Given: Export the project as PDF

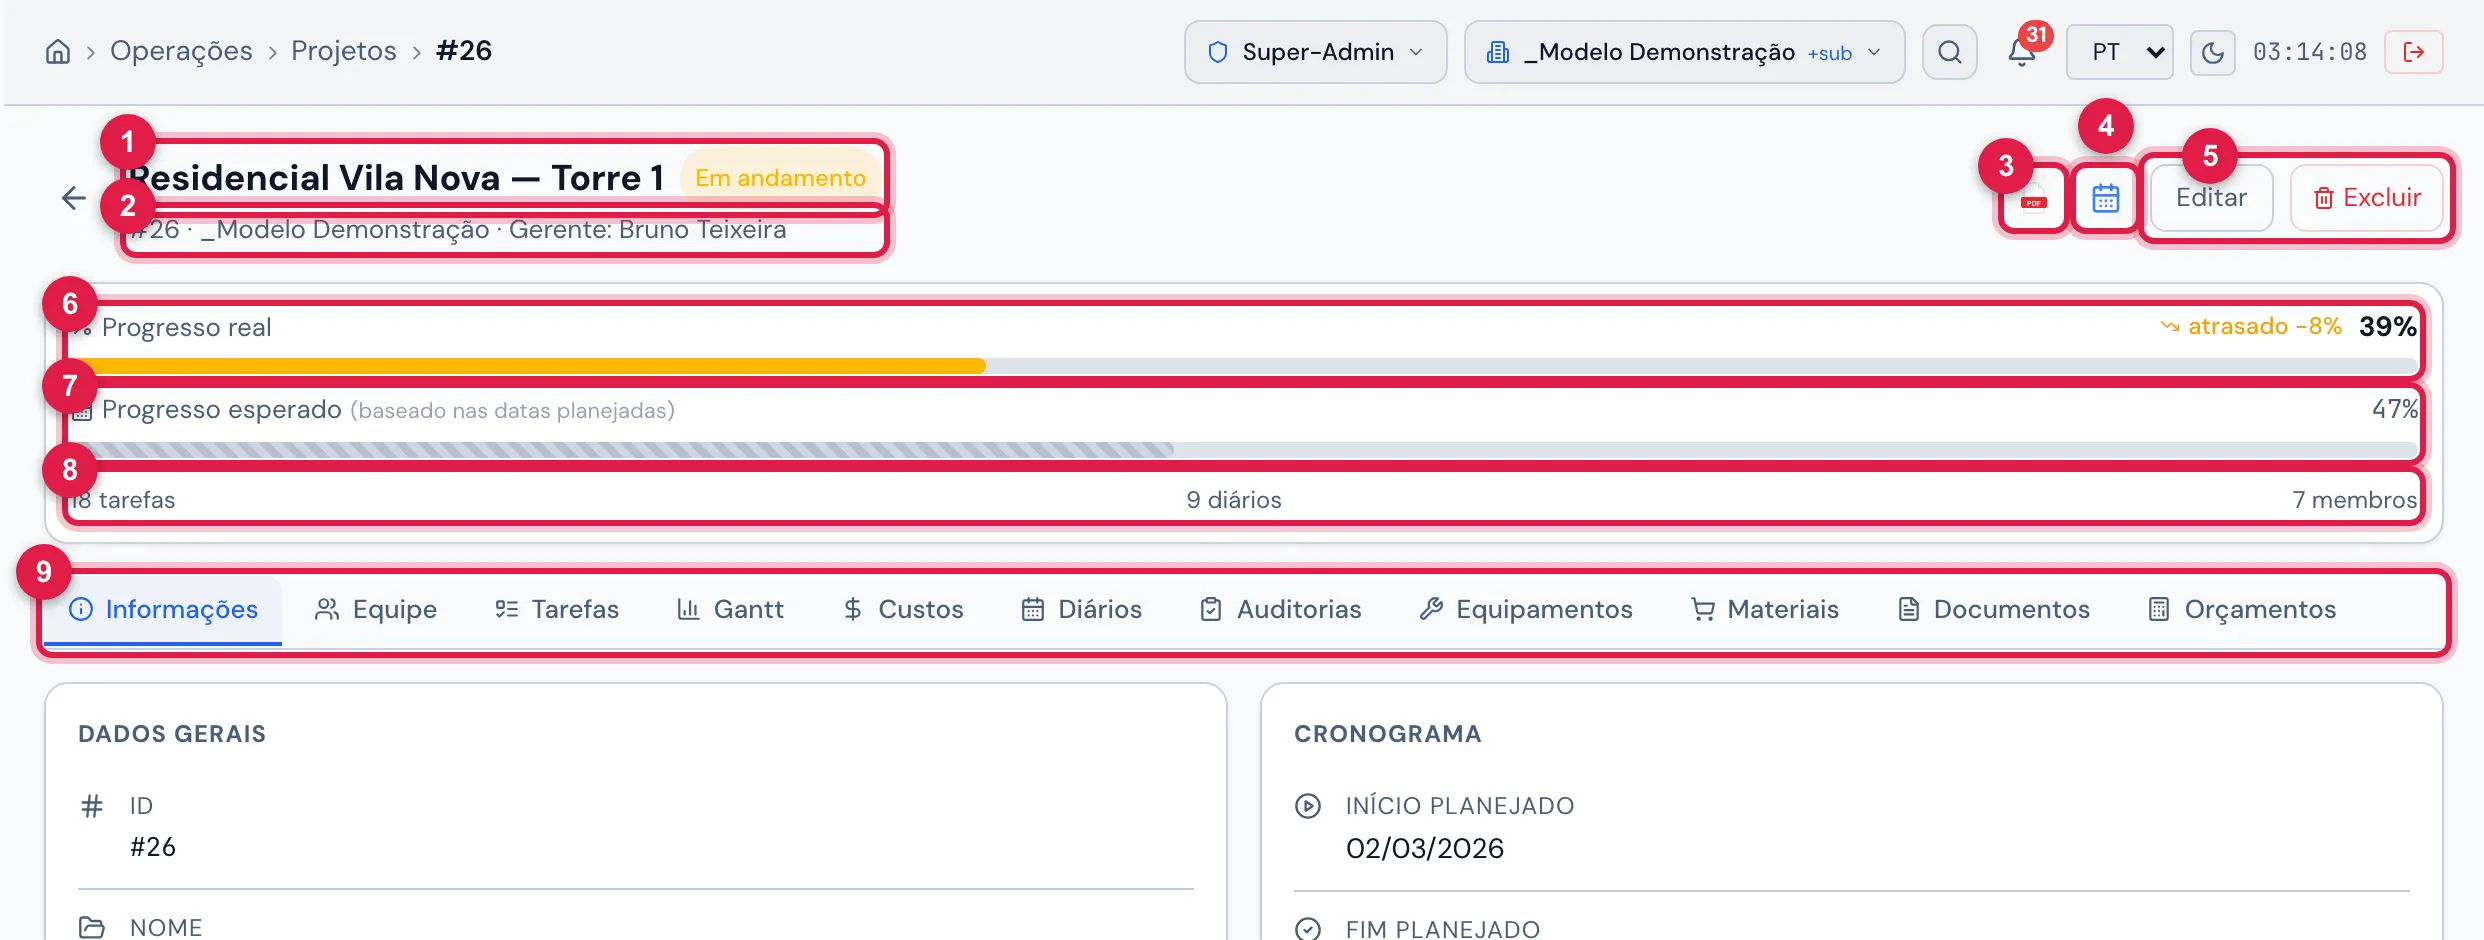Looking at the screenshot, I should pyautogui.click(x=2033, y=198).
